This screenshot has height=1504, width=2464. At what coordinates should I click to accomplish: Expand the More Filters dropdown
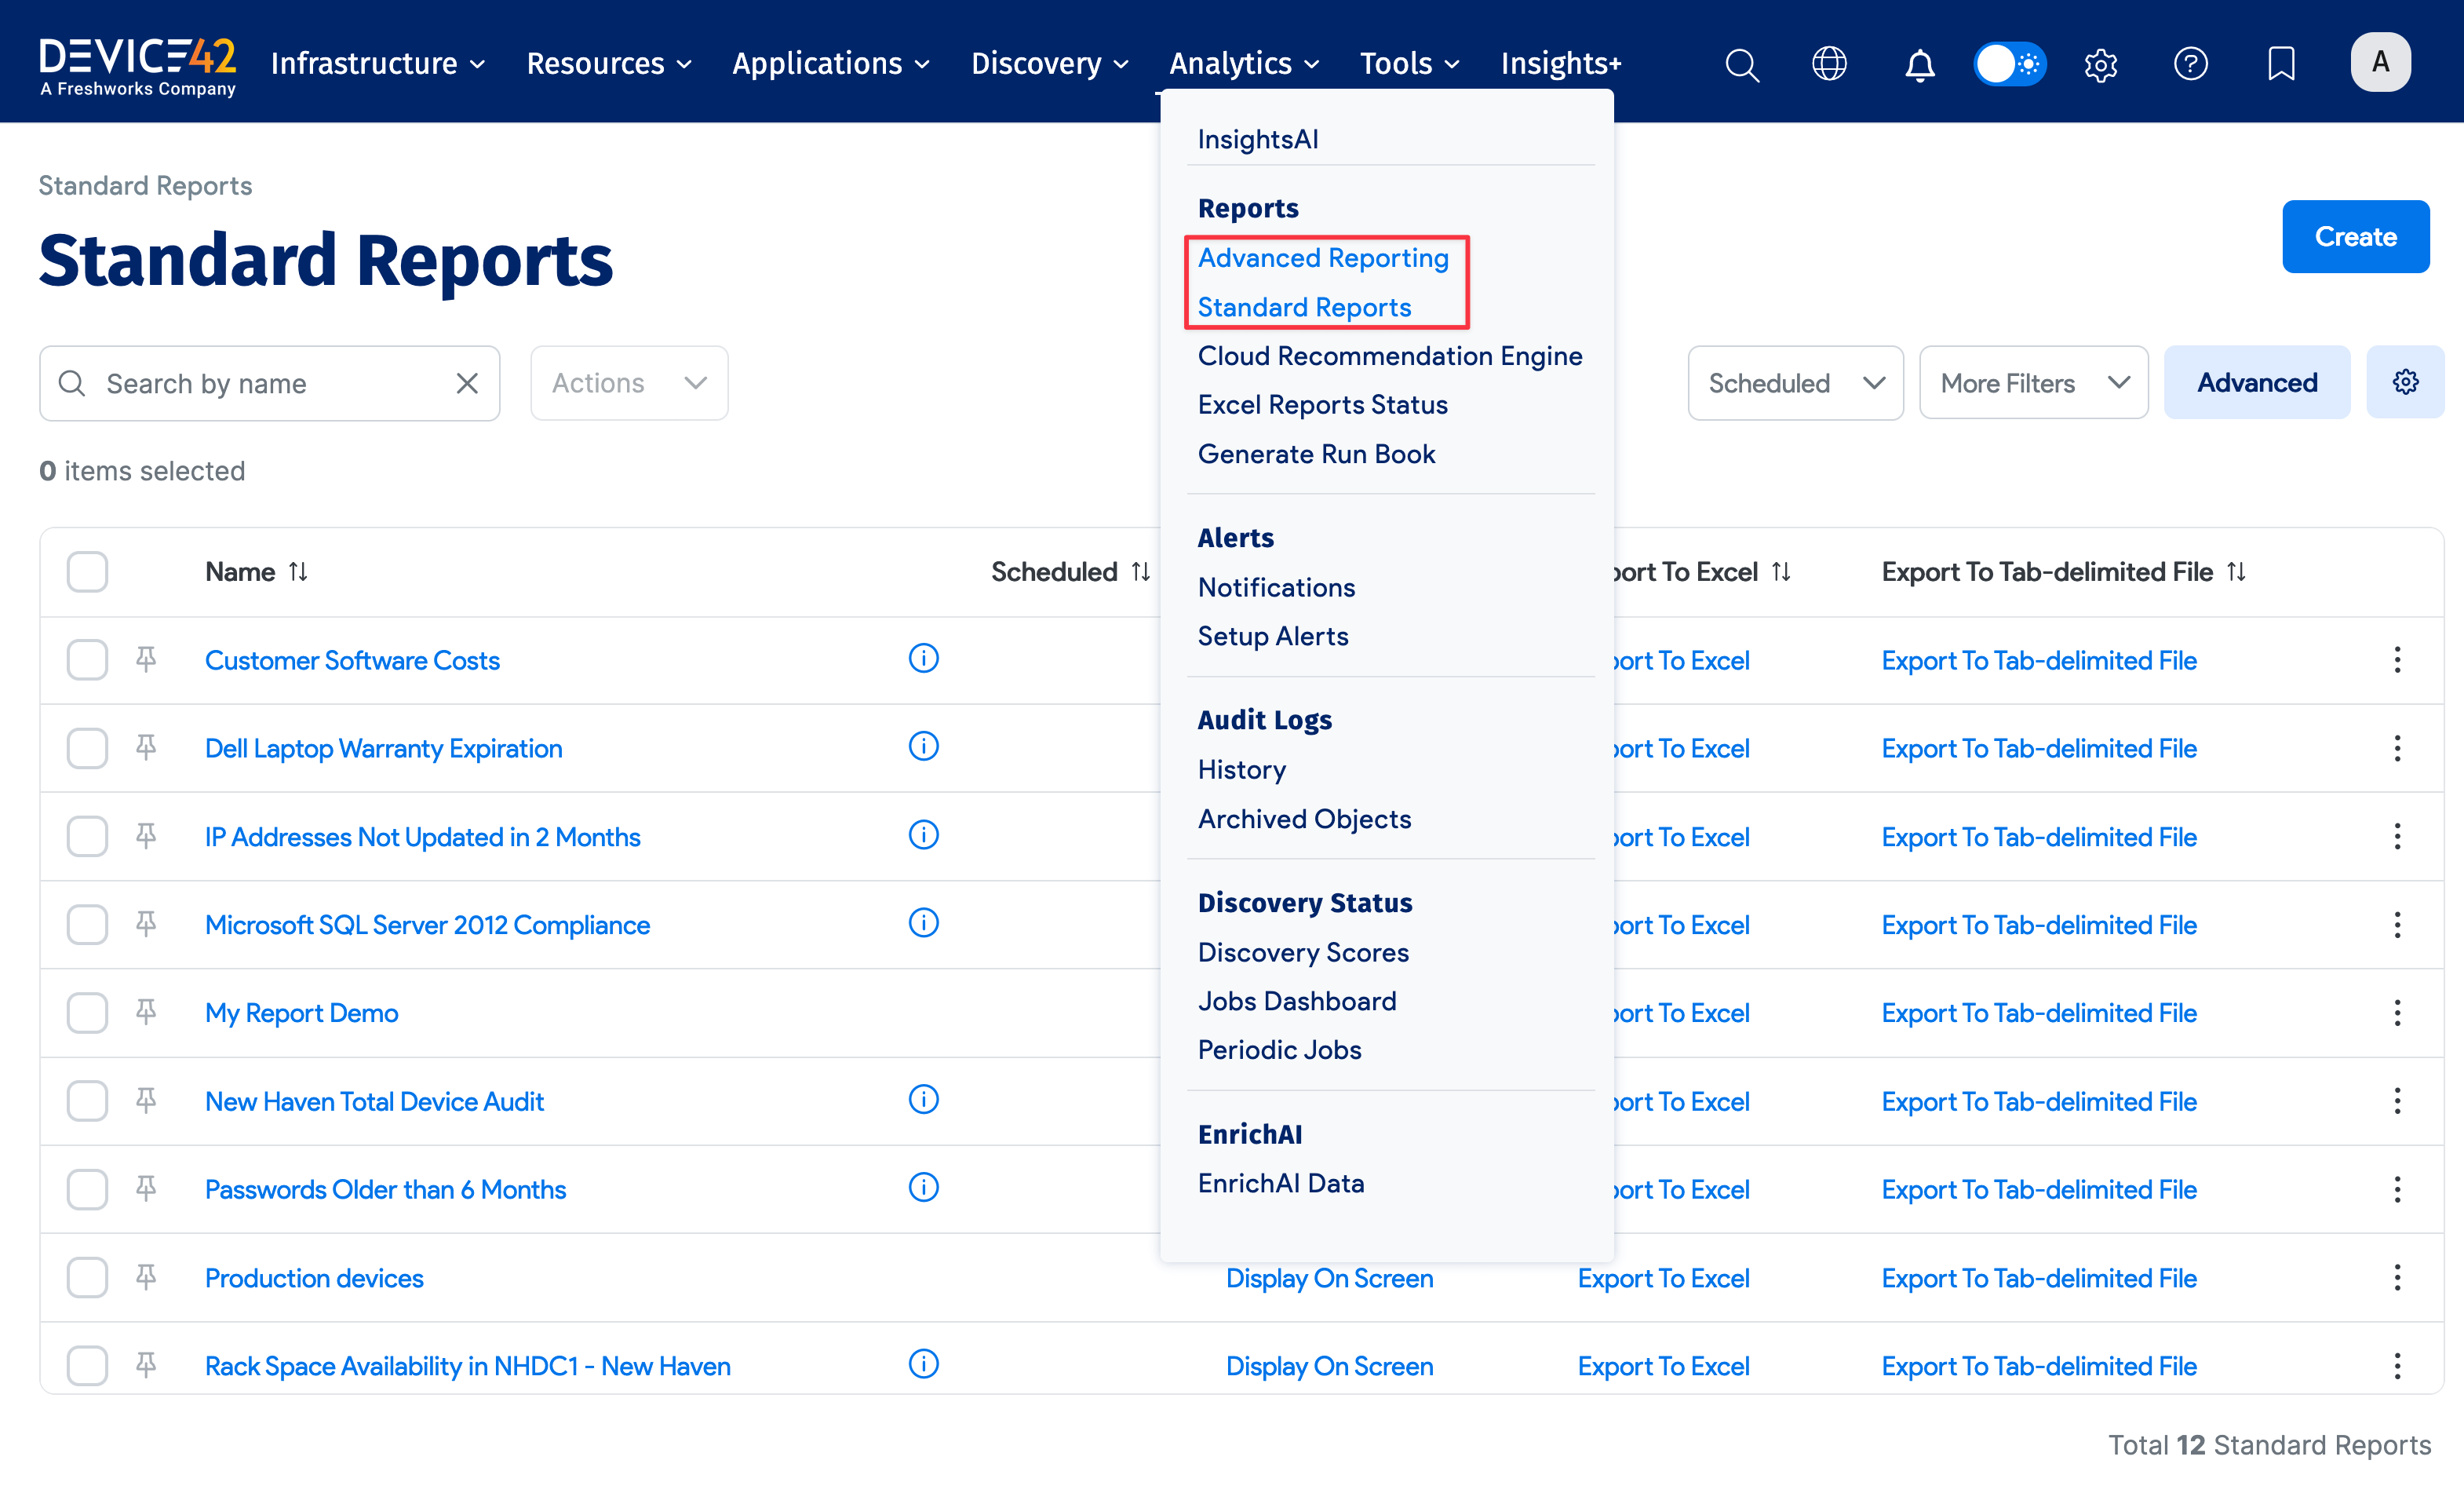coord(2032,382)
